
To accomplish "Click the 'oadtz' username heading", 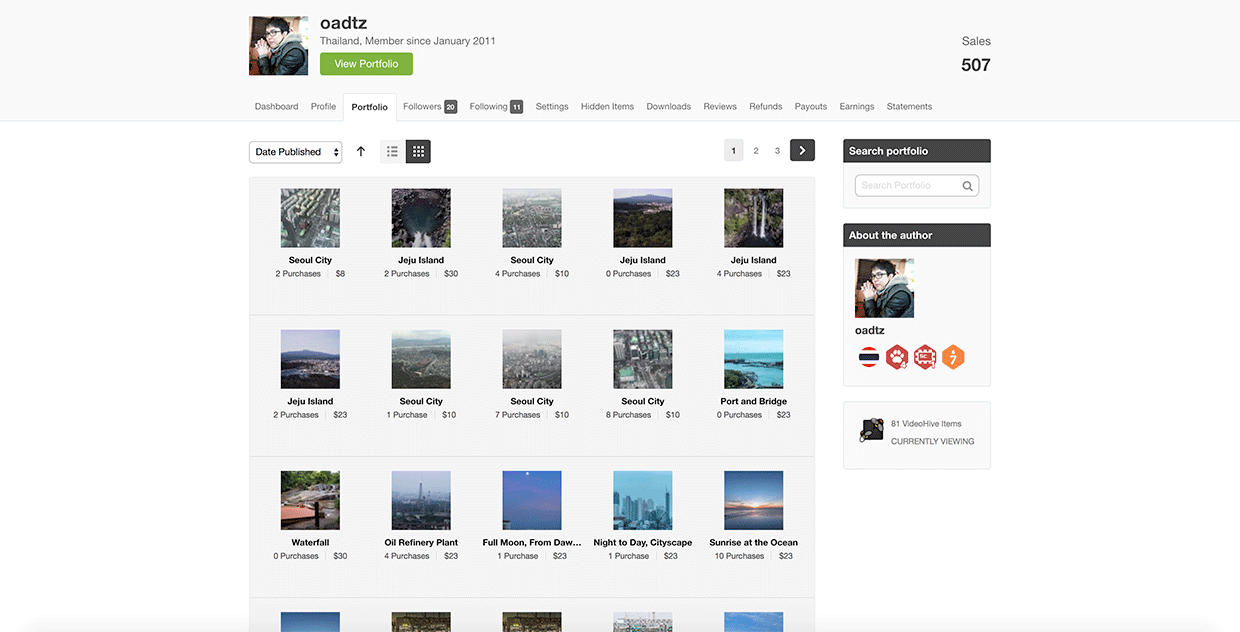I will coord(344,23).
